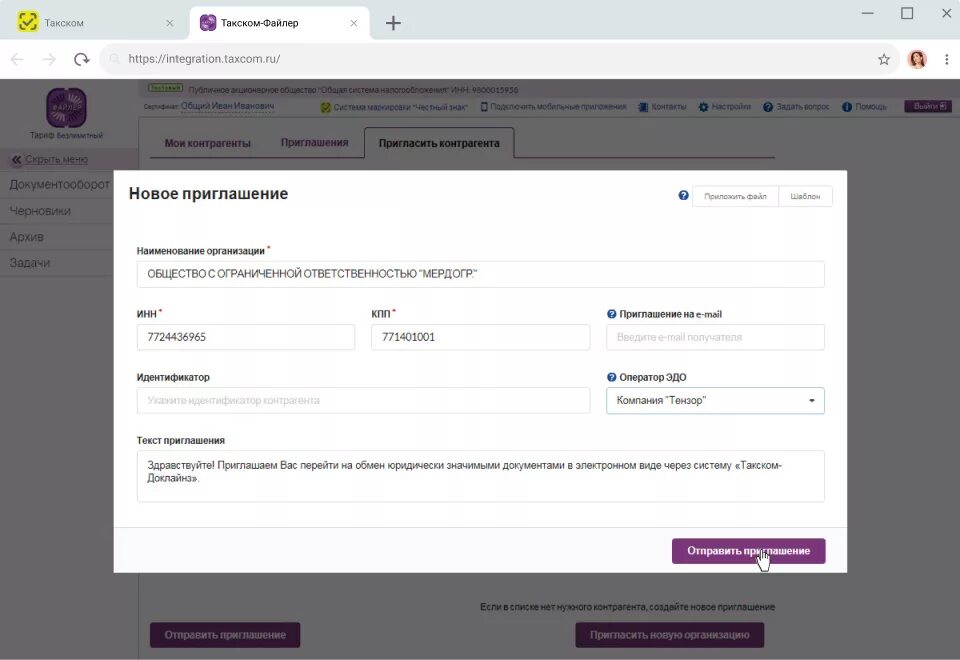Click the address bar URL
The height and width of the screenshot is (660, 960).
pyautogui.click(x=204, y=59)
